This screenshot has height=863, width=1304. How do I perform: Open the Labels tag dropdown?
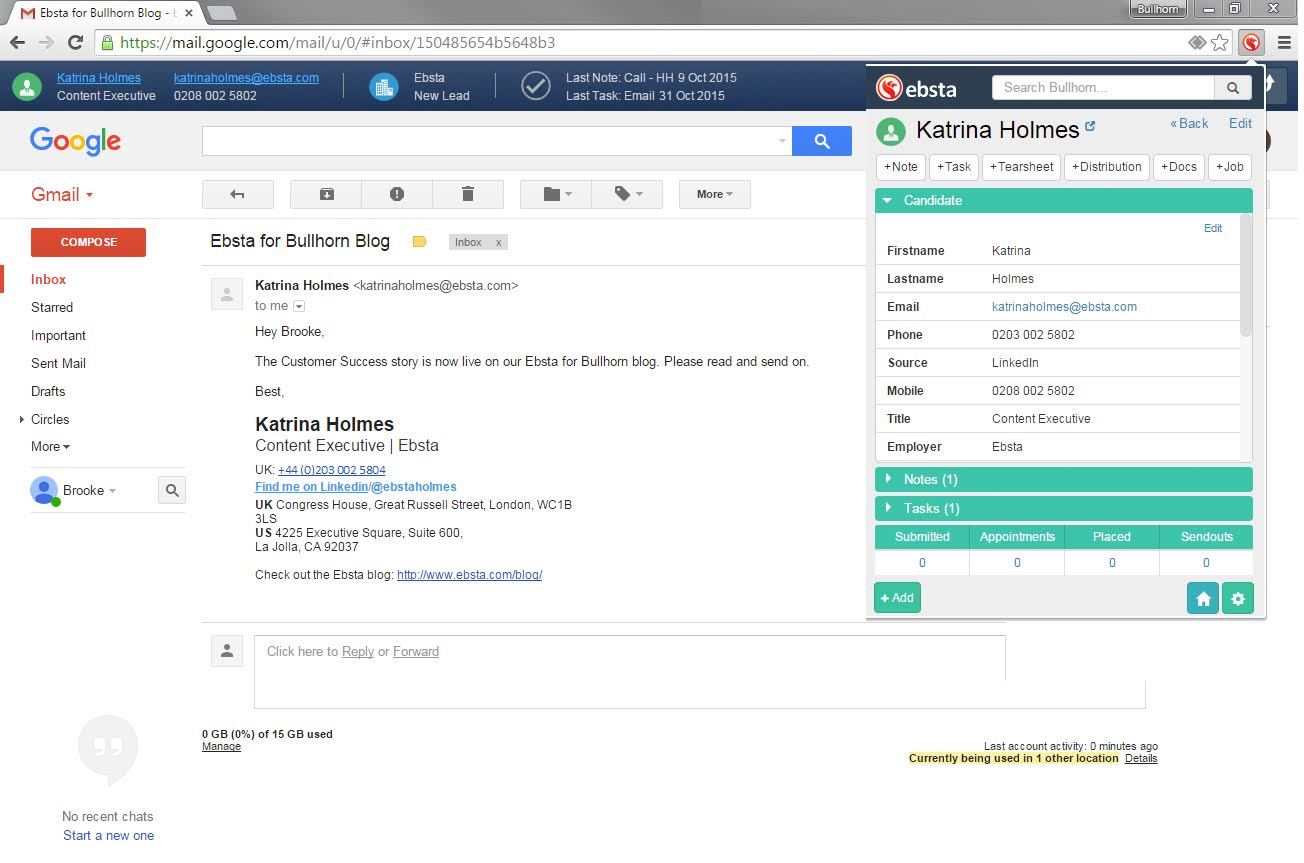tap(627, 194)
